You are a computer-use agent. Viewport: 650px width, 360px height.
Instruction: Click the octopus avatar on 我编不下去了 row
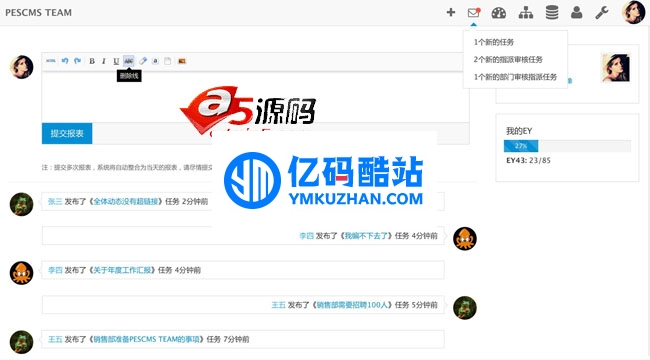click(x=465, y=238)
